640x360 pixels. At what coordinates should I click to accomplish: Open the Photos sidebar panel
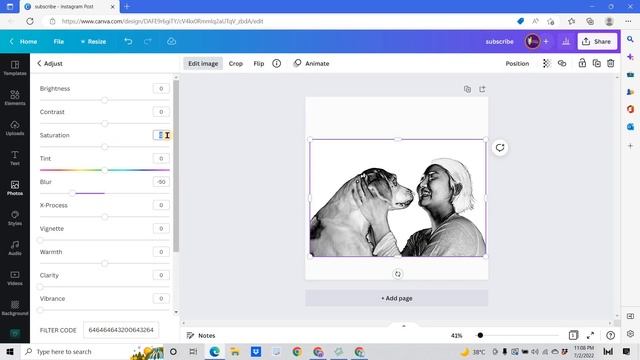point(15,188)
